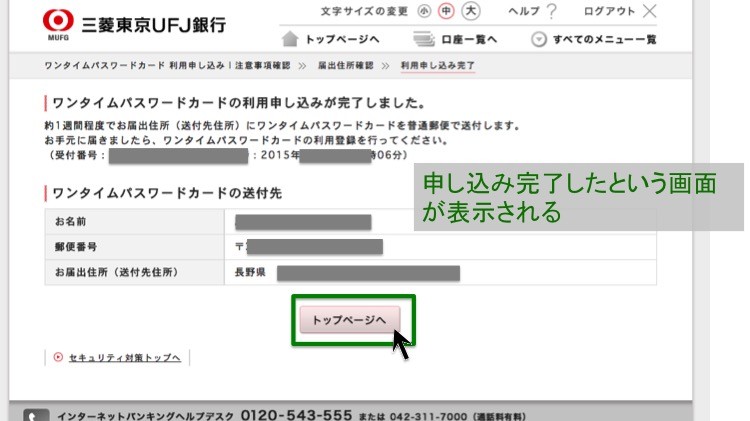Open すべてのメニュー一覧 menu
The height and width of the screenshot is (421, 750).
[x=605, y=39]
